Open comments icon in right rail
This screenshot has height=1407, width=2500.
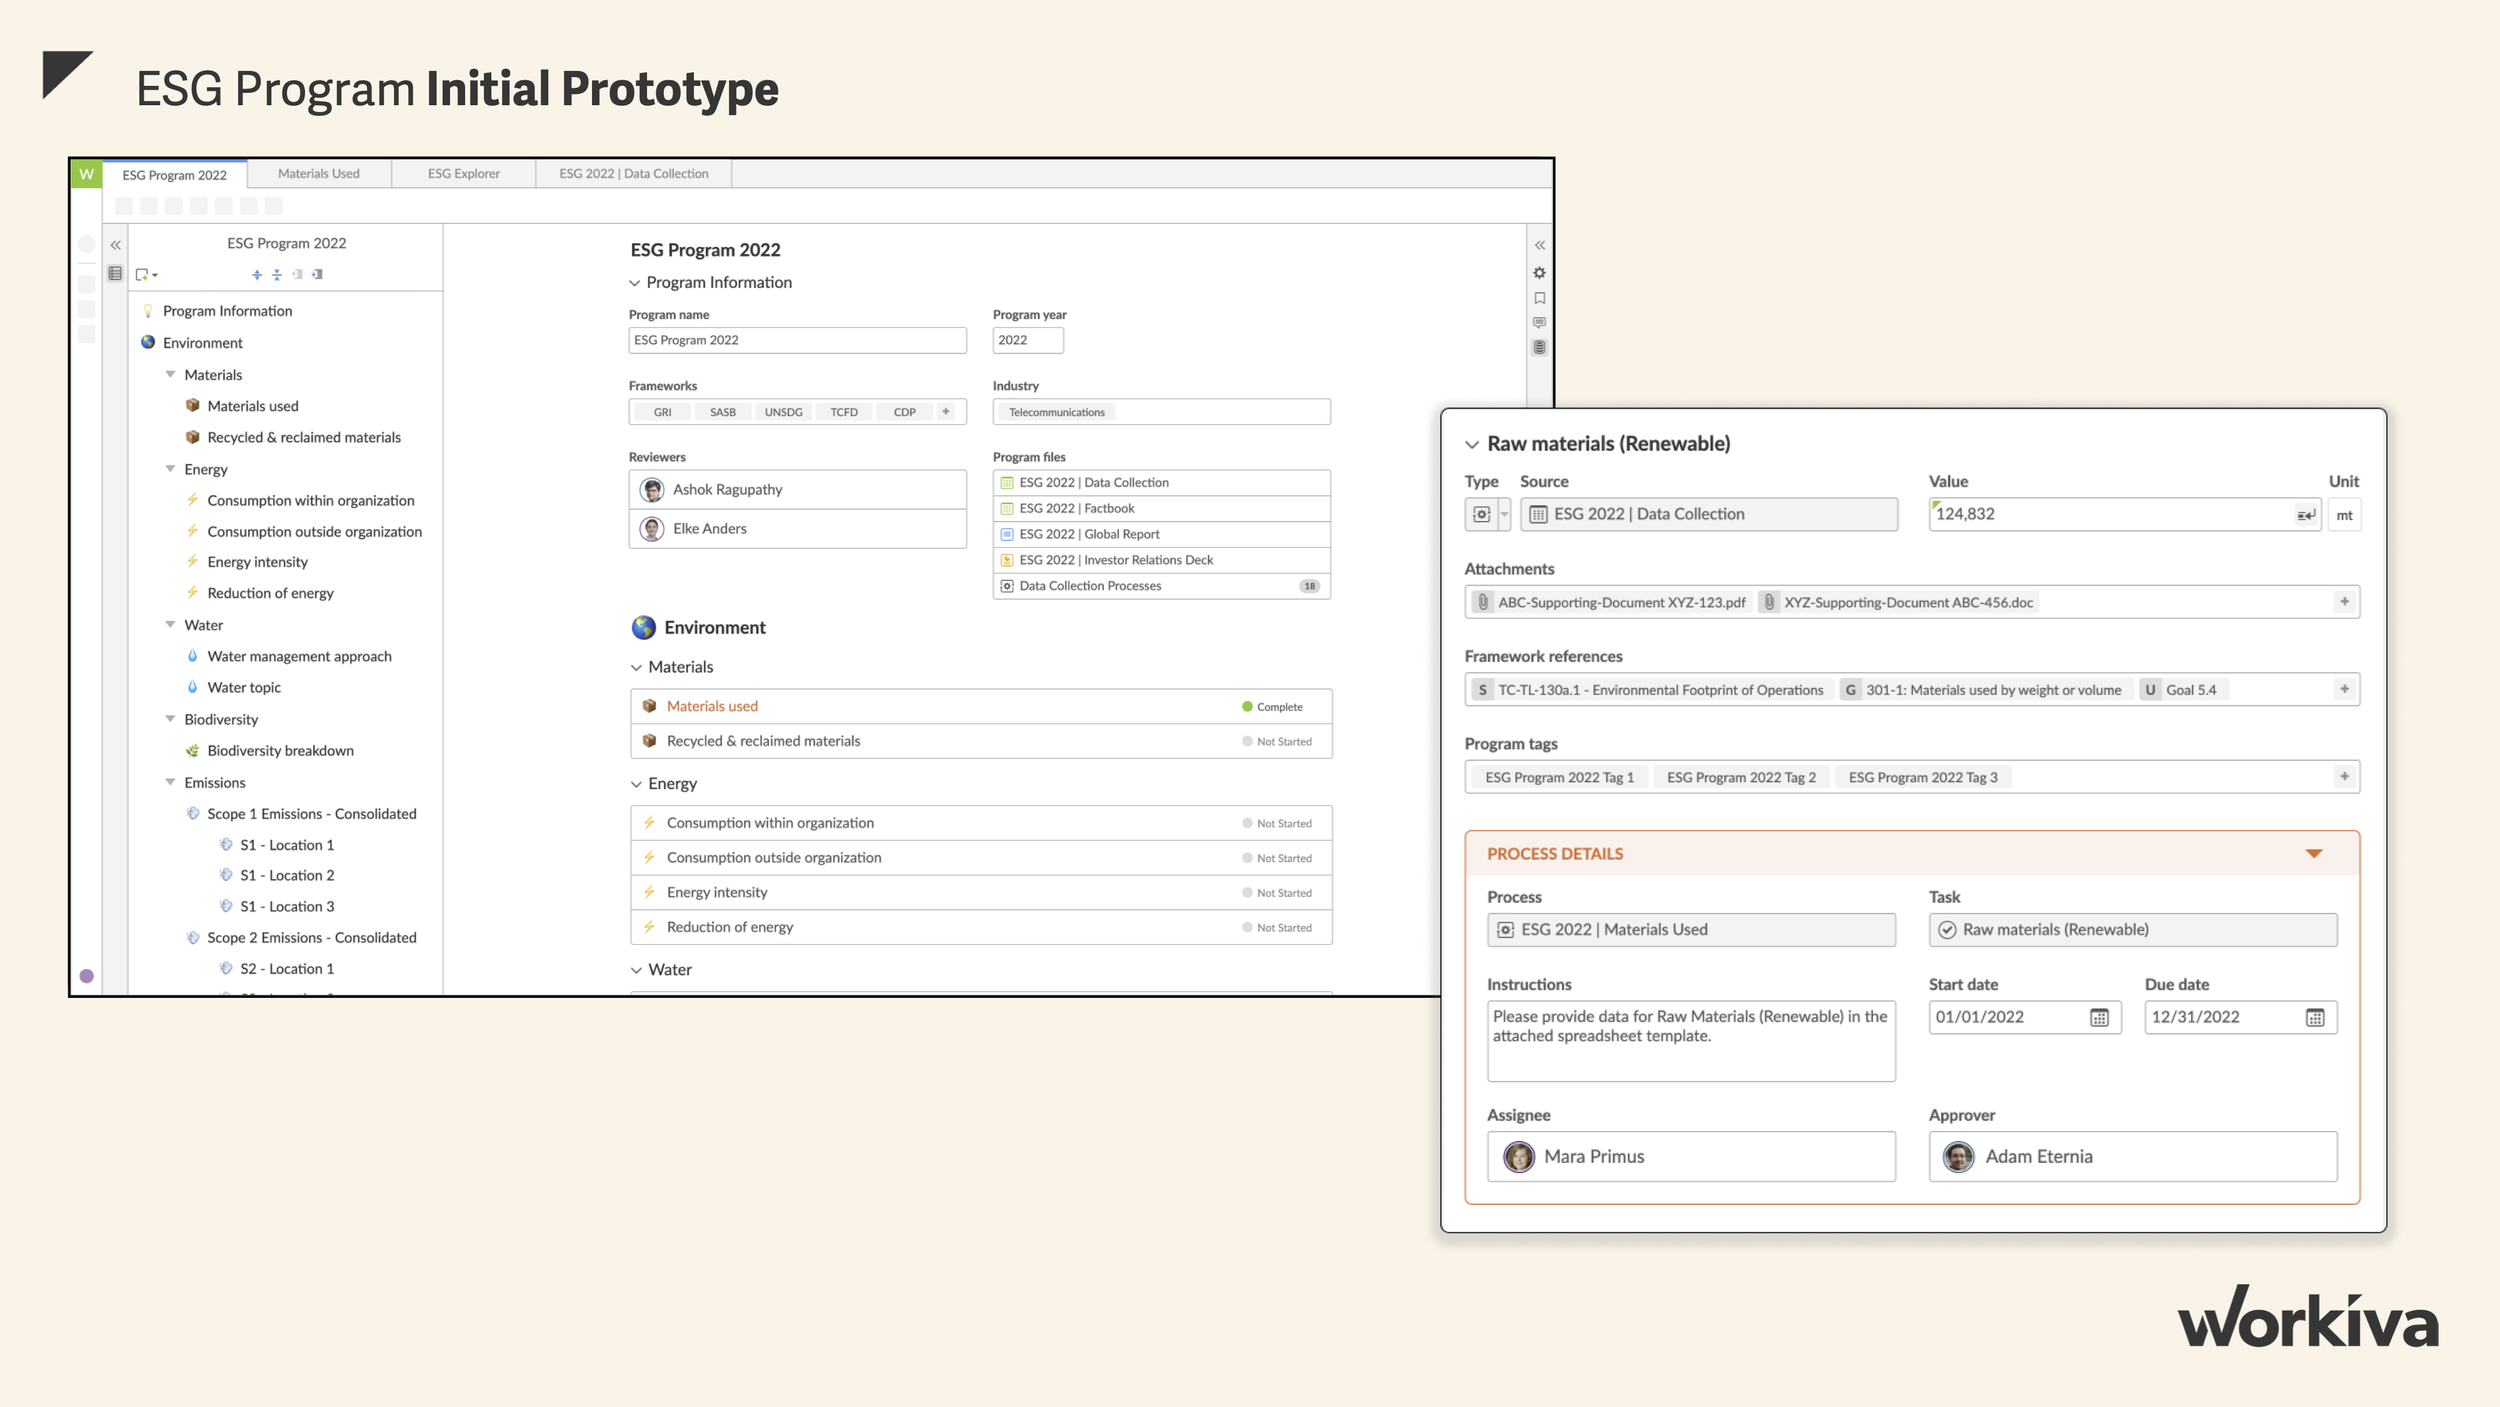[1540, 323]
